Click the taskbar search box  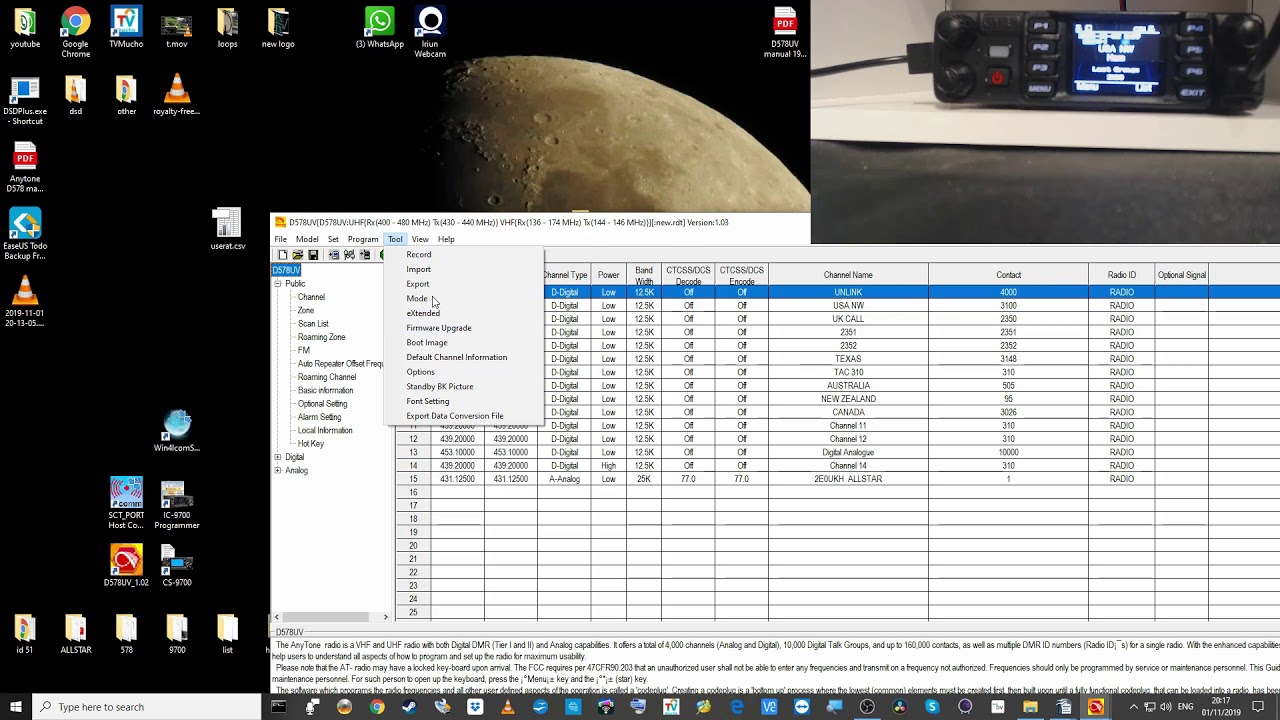[x=146, y=707]
